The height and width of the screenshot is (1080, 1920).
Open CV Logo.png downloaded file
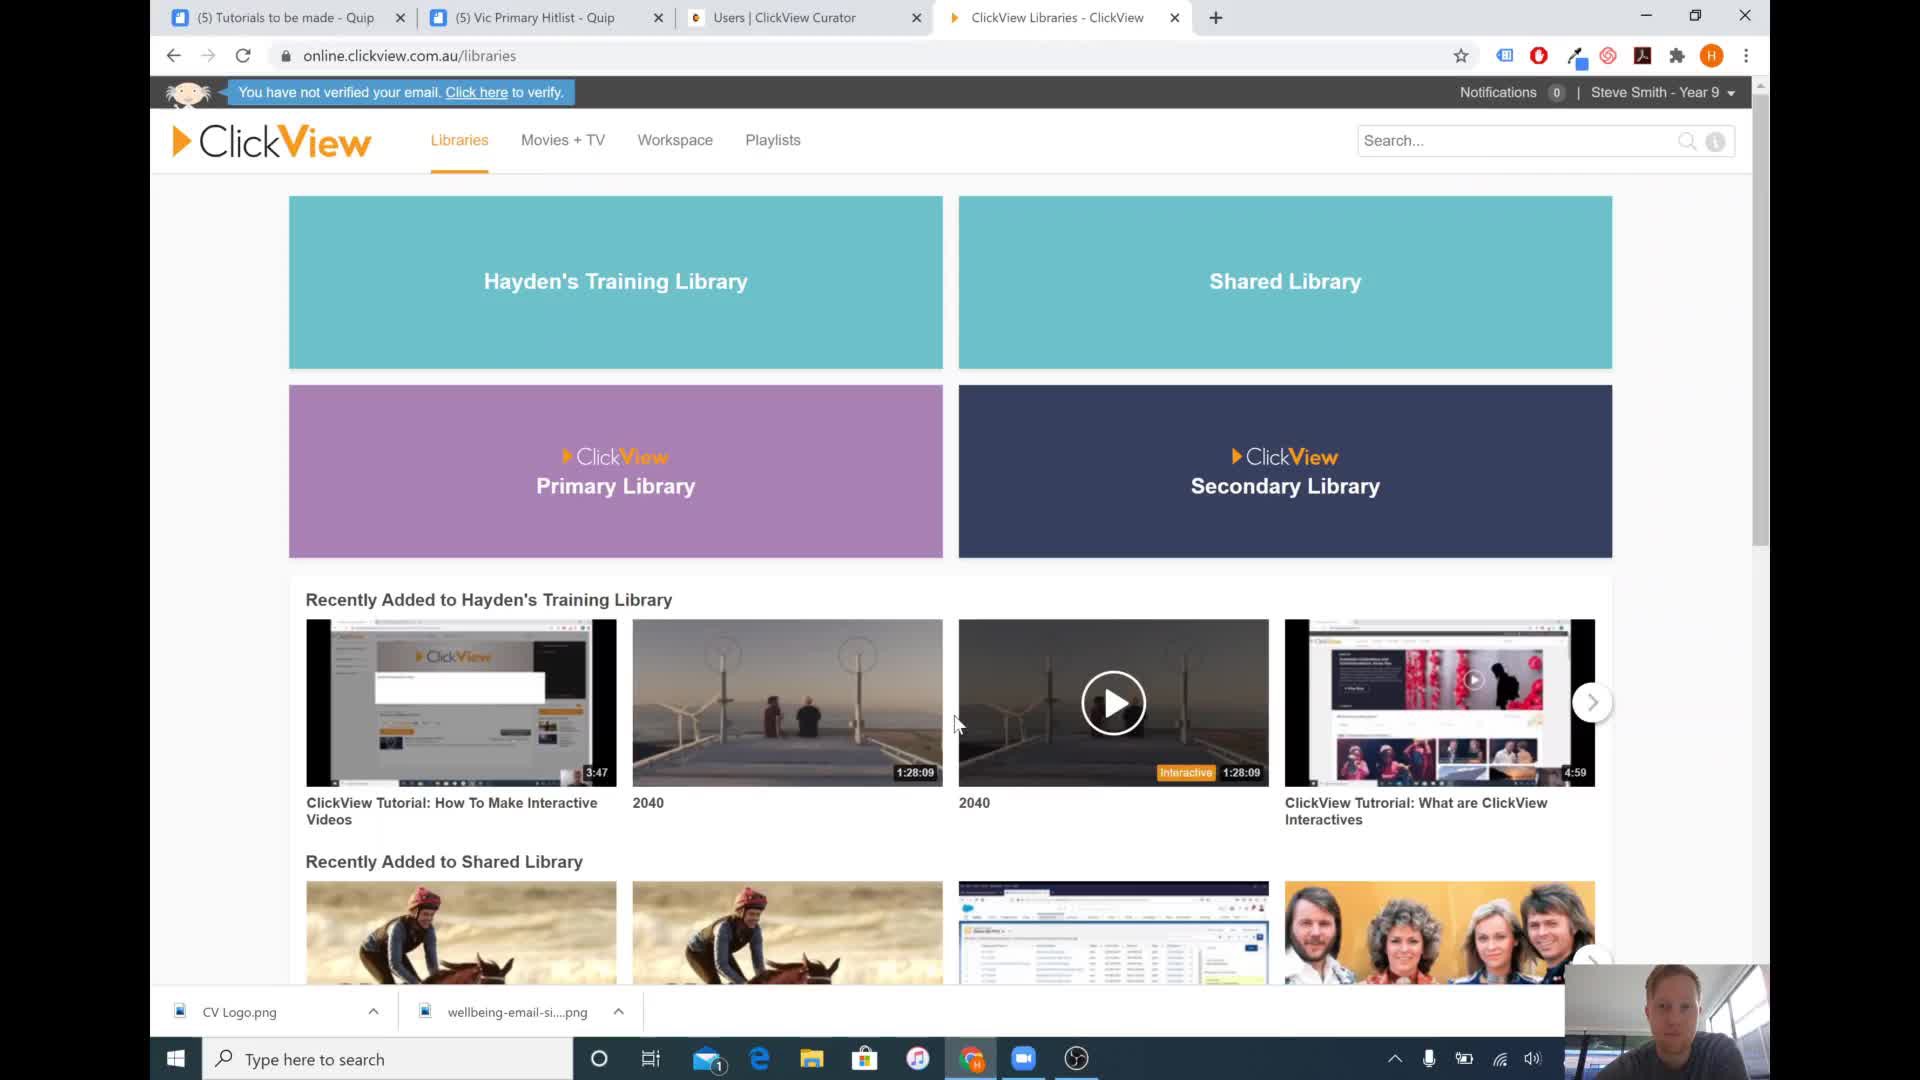pyautogui.click(x=240, y=1012)
